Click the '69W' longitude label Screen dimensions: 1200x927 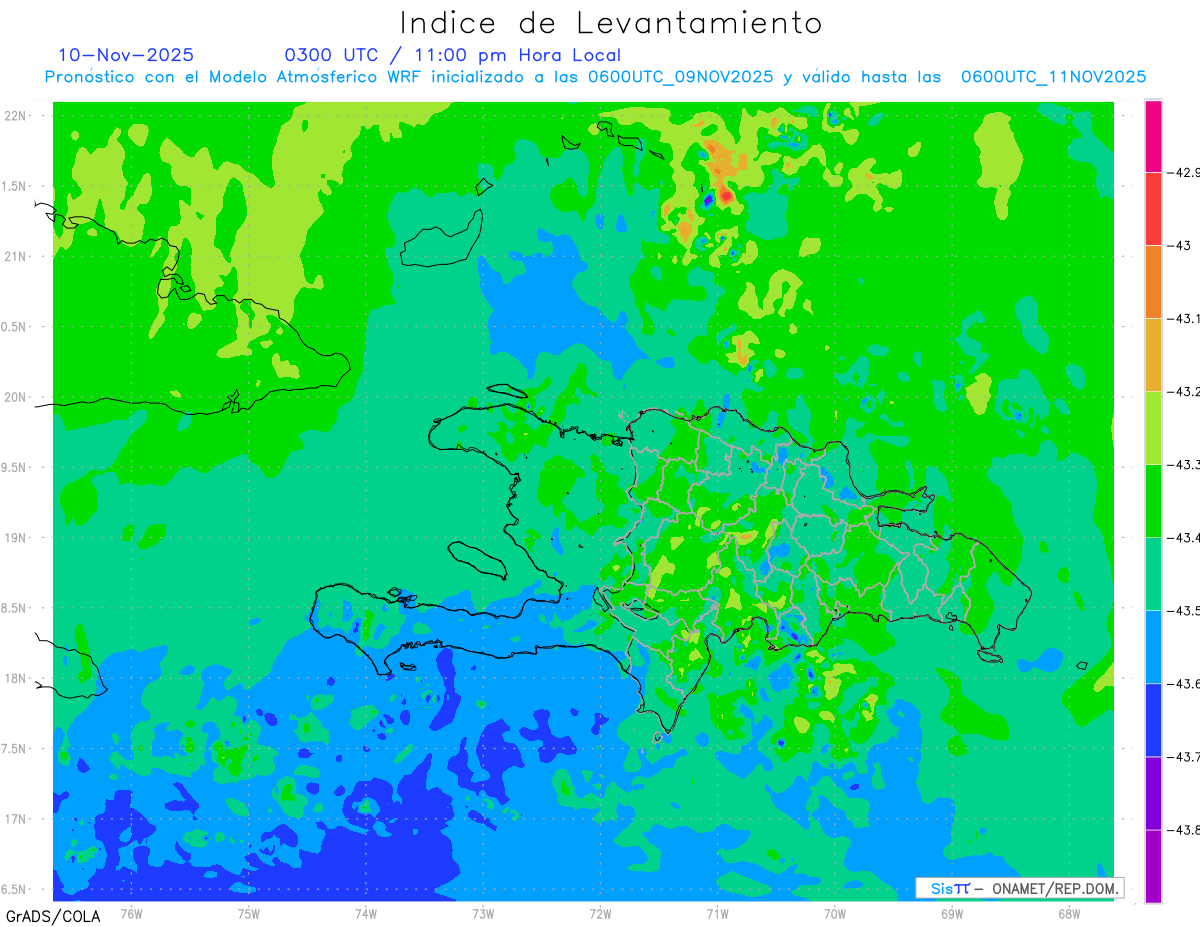click(x=952, y=914)
